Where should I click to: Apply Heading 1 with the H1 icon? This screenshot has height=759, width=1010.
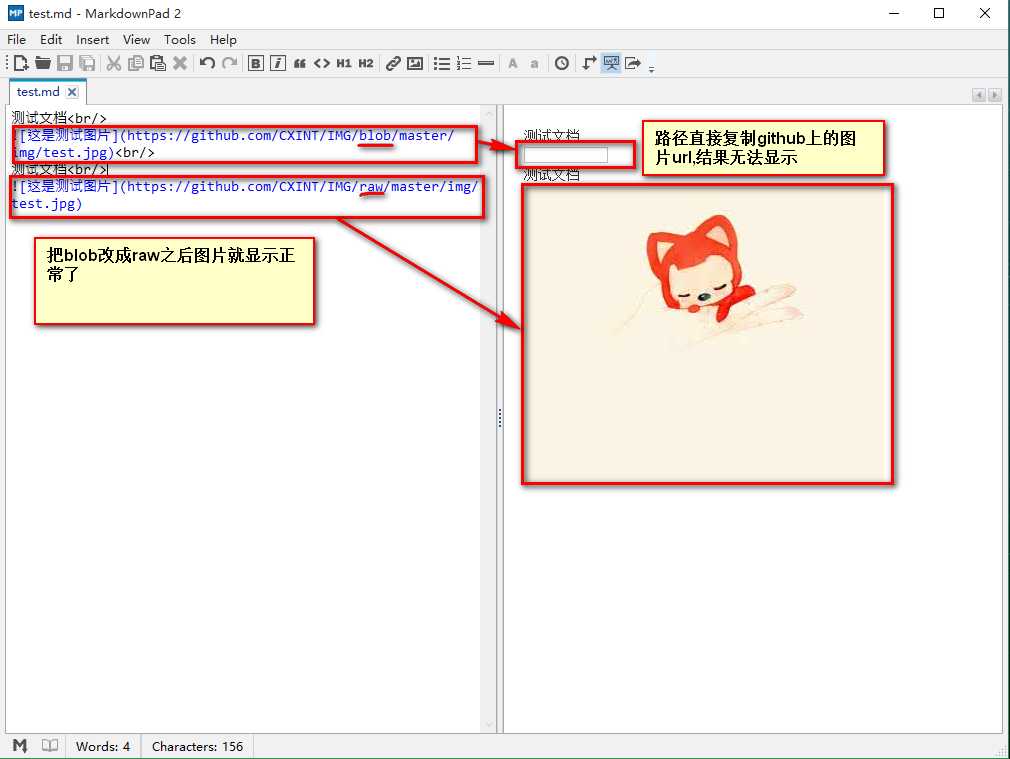click(x=344, y=63)
